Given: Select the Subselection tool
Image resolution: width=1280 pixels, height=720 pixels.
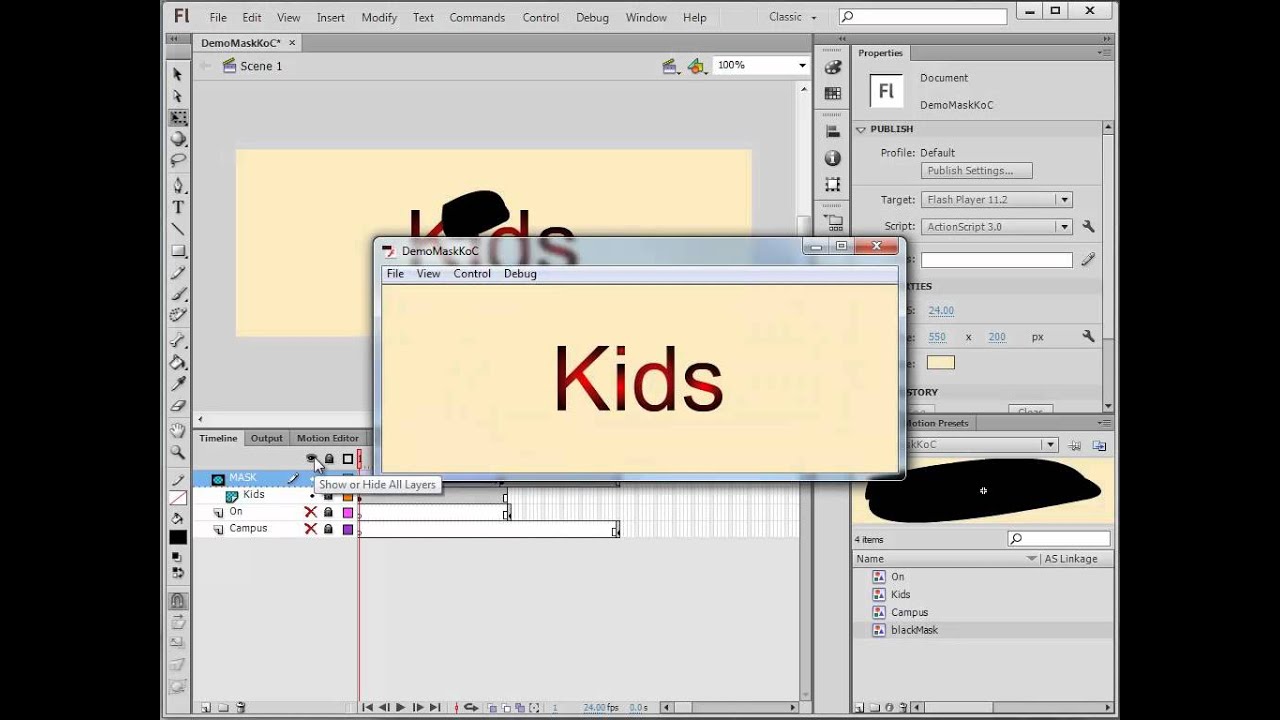Looking at the screenshot, I should [x=178, y=96].
